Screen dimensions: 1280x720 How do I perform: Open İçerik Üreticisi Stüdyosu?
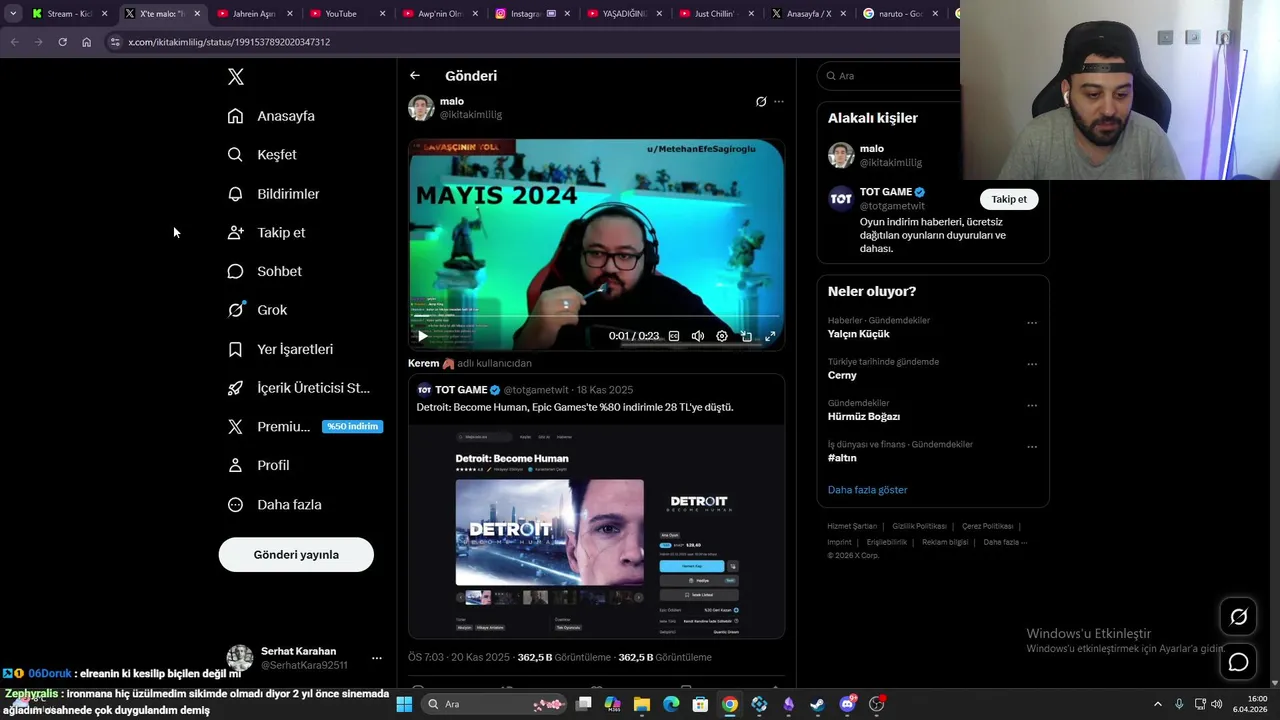tap(298, 388)
